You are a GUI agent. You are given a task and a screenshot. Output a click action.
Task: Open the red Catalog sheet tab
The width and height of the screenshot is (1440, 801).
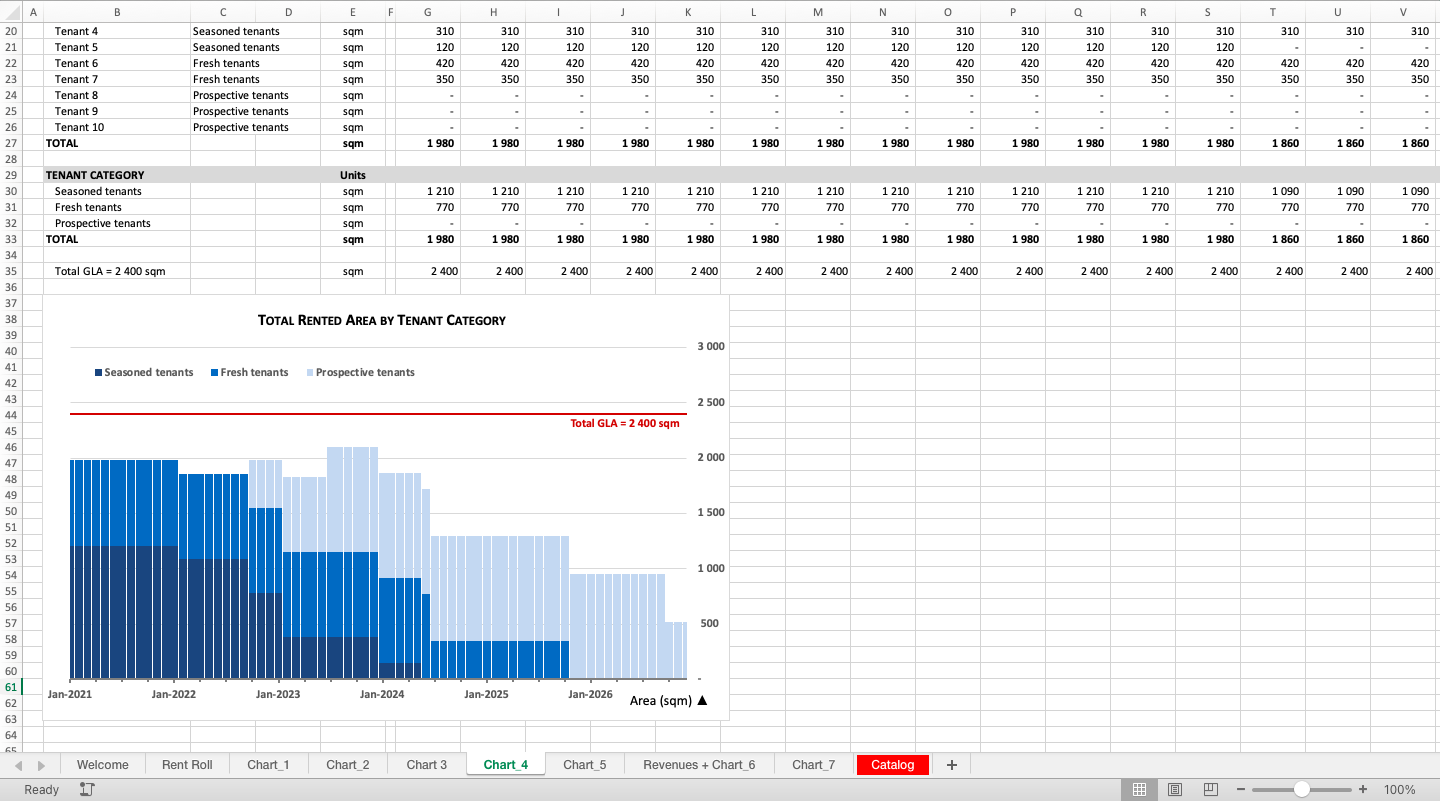click(893, 764)
